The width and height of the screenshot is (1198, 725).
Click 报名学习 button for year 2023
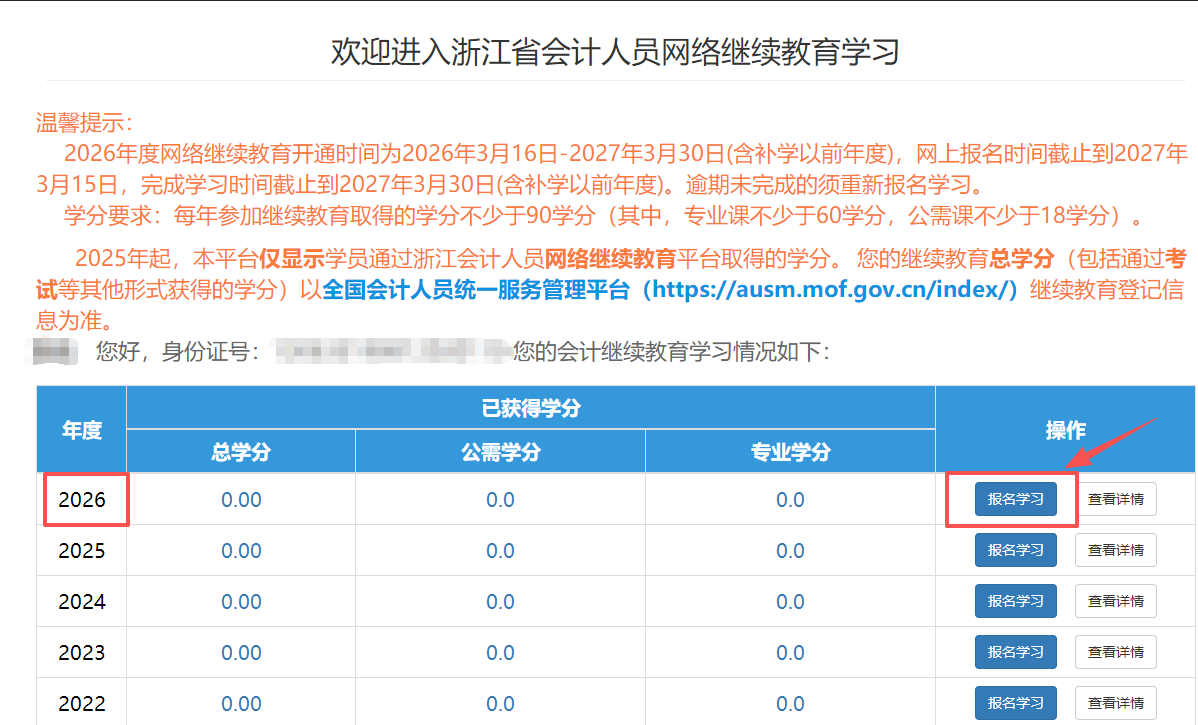click(1016, 652)
